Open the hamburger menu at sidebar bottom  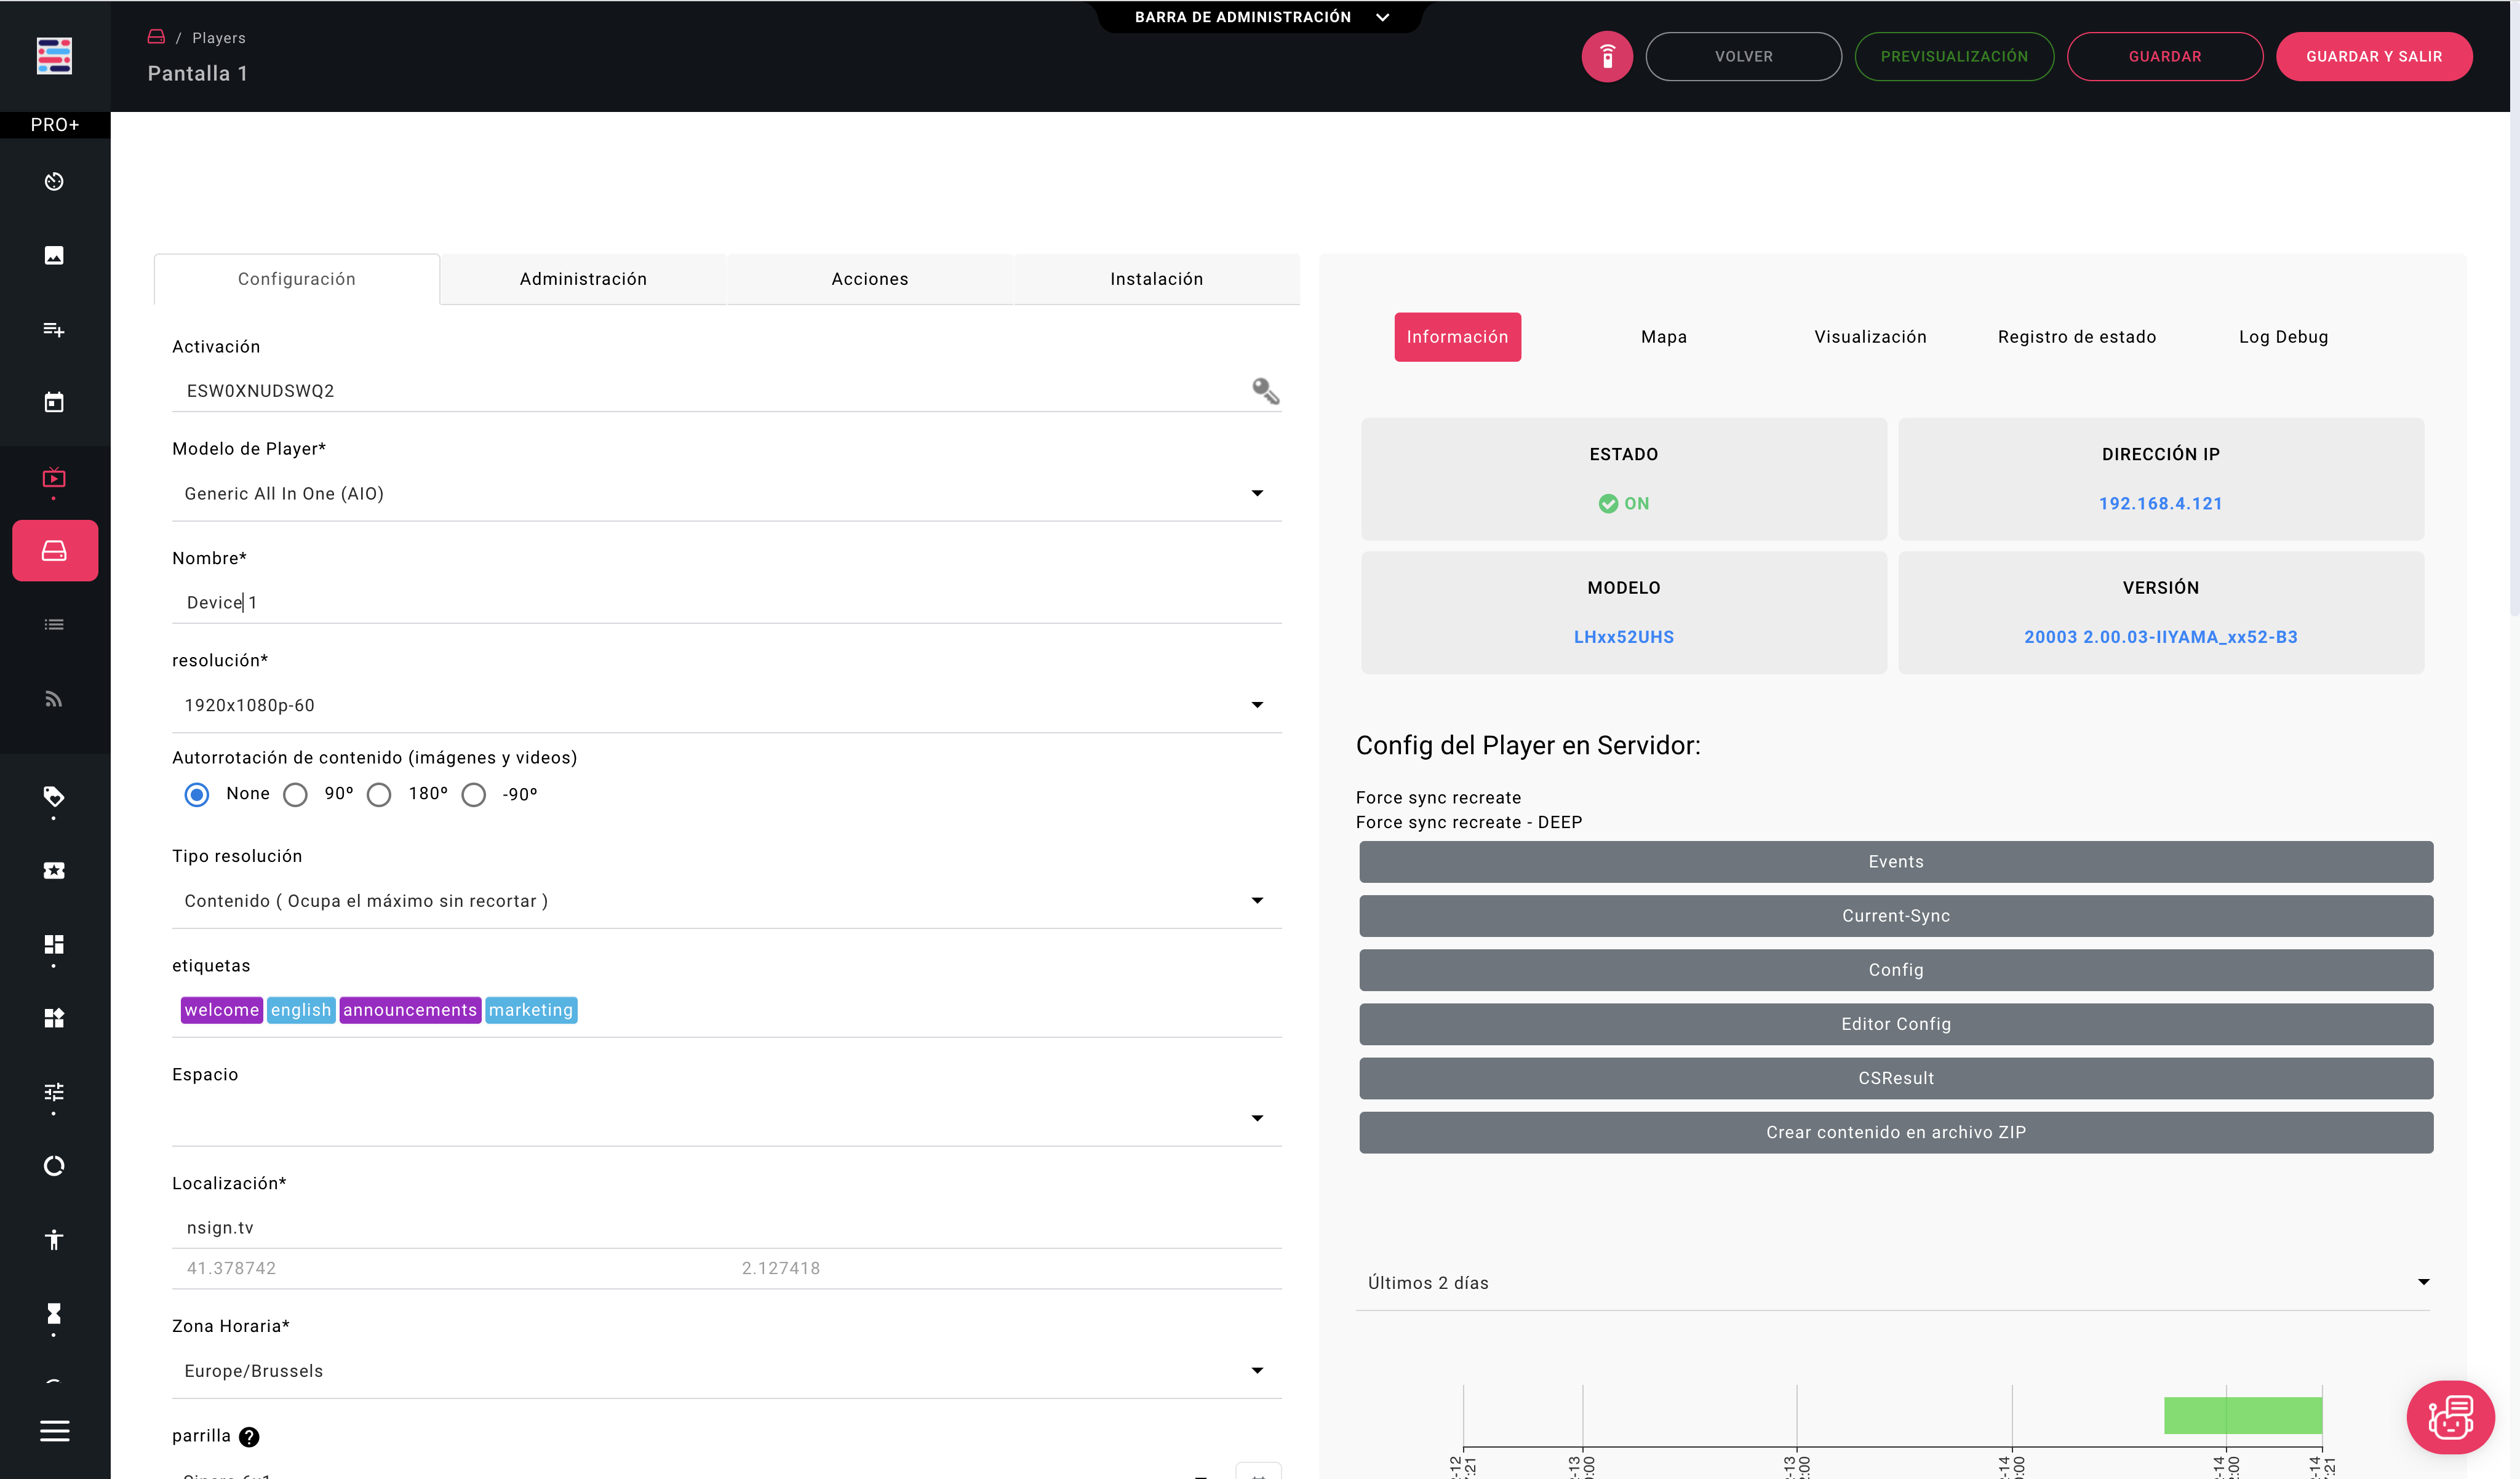pos(54,1430)
